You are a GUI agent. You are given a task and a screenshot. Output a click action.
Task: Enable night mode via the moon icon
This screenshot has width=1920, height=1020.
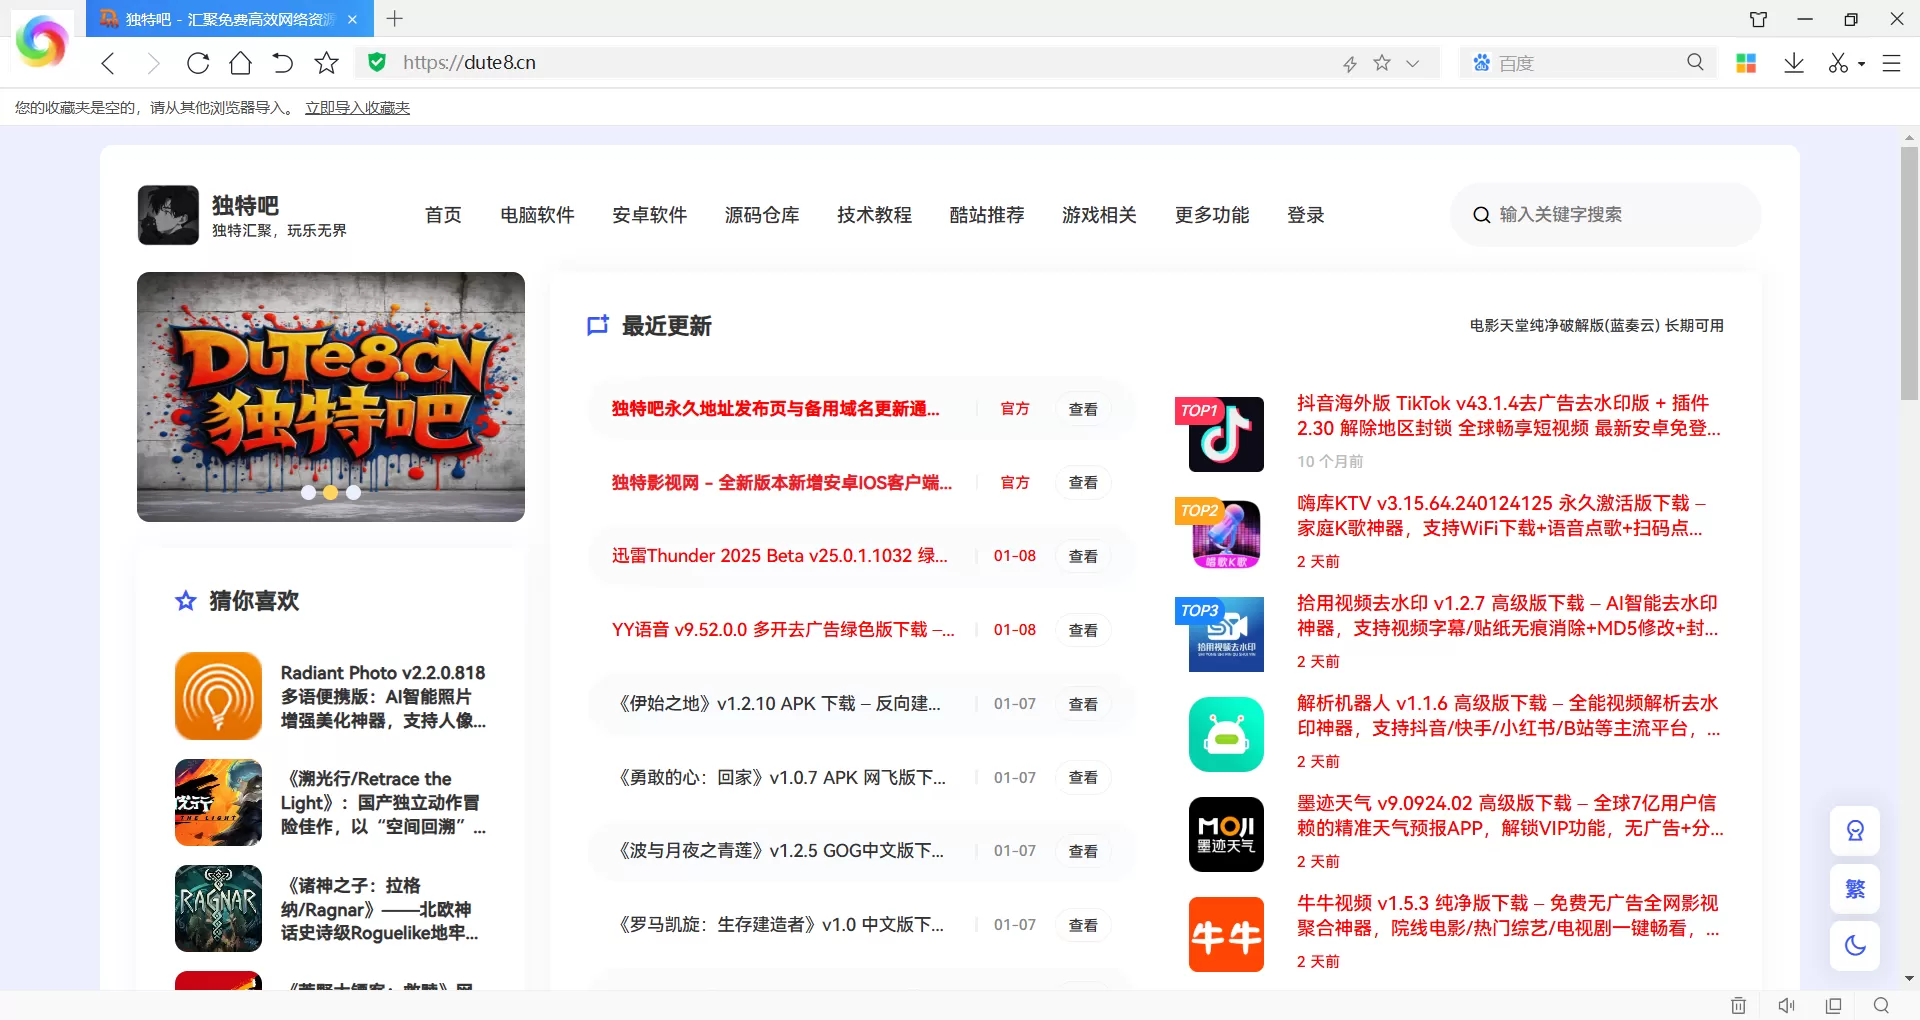[x=1855, y=945]
